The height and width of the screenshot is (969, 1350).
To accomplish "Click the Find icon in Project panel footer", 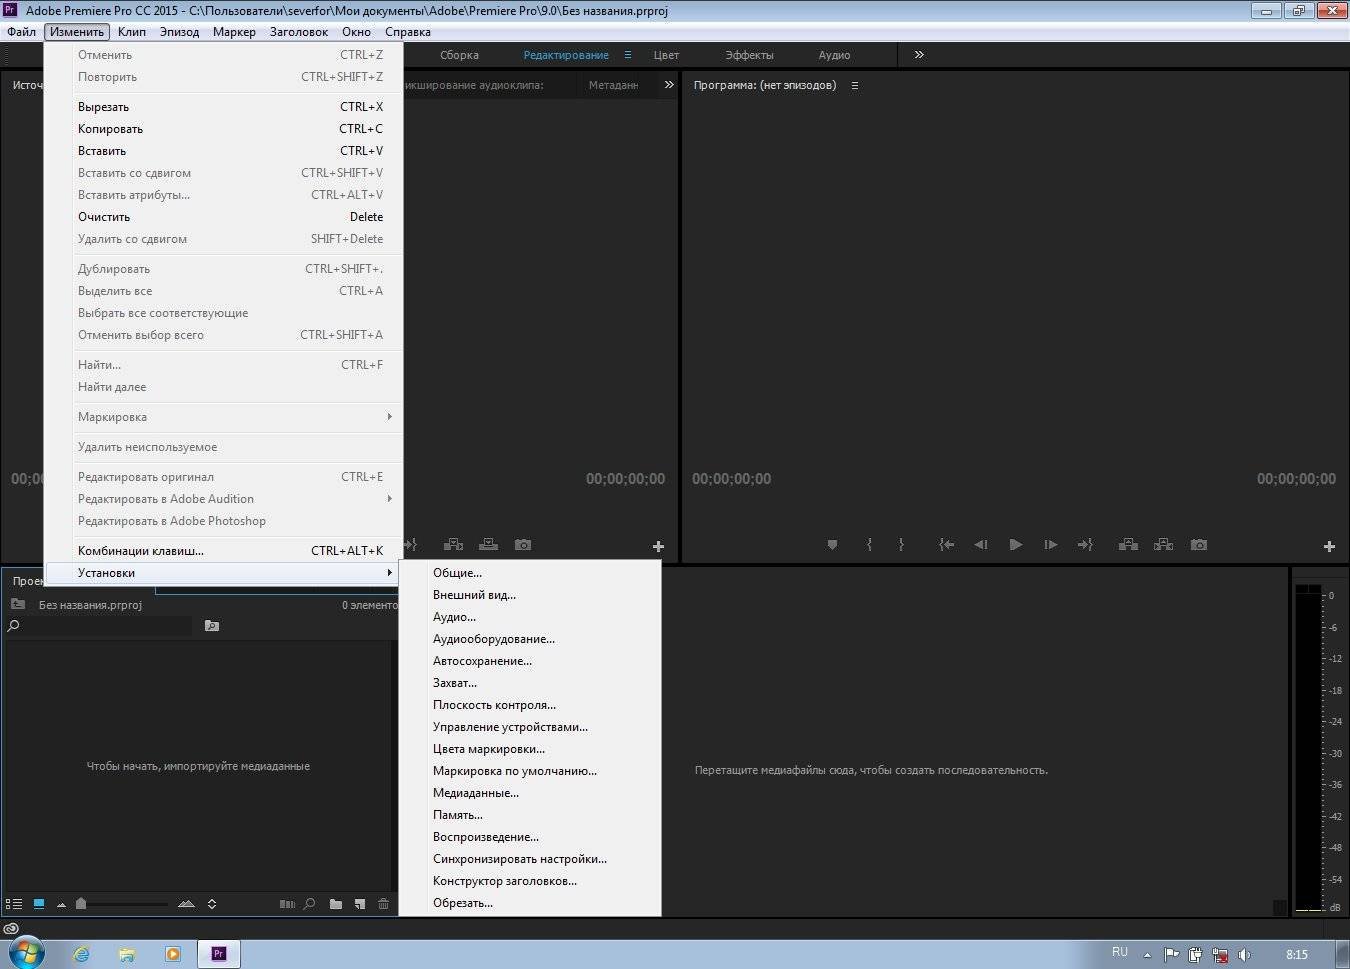I will [x=310, y=904].
